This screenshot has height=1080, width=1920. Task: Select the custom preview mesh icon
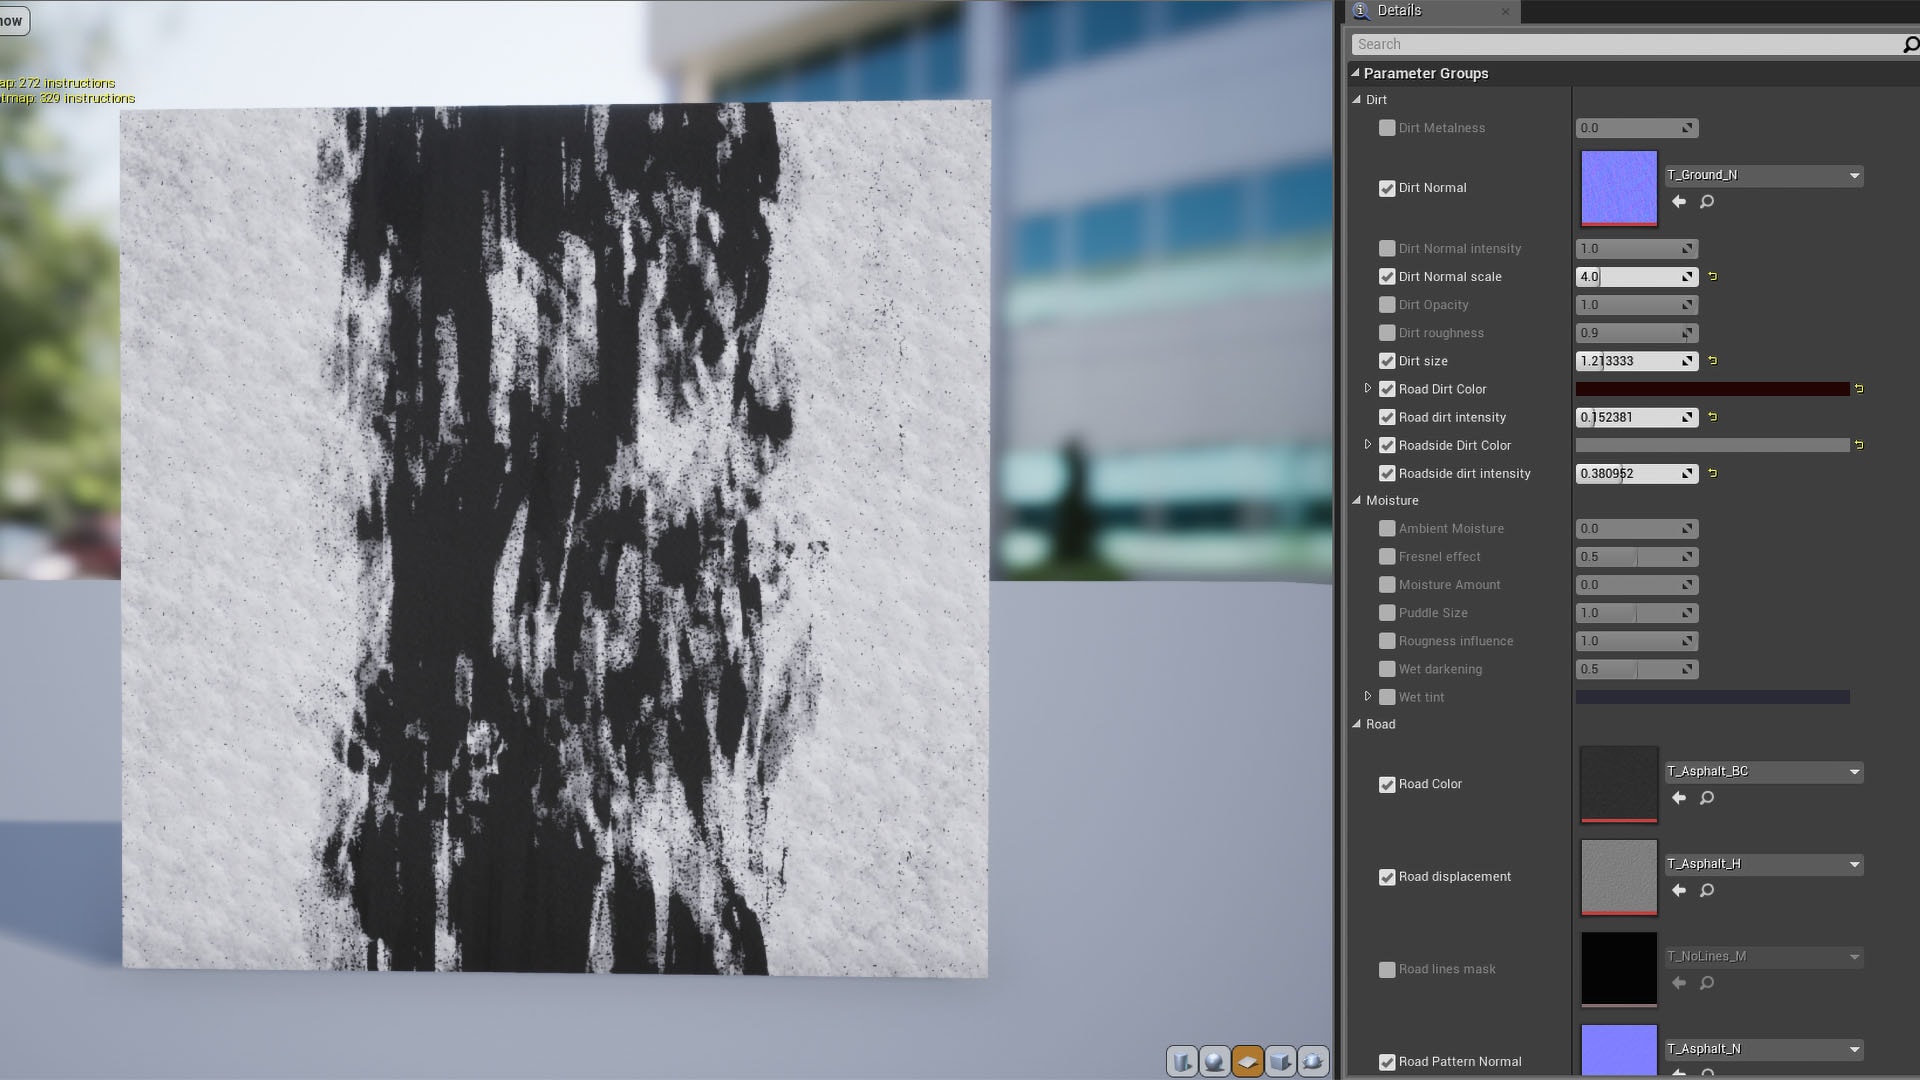click(1313, 1061)
